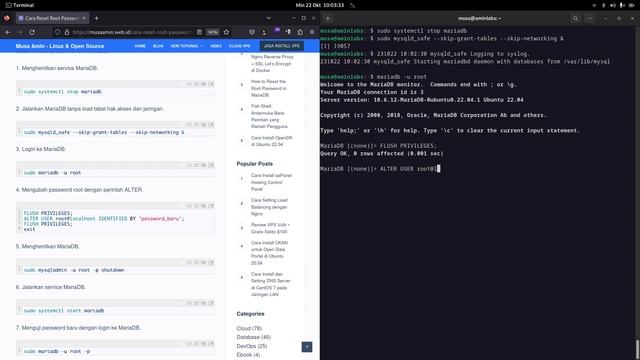Open Cara Install aaPanel Hosting Control link

pyautogui.click(x=271, y=182)
